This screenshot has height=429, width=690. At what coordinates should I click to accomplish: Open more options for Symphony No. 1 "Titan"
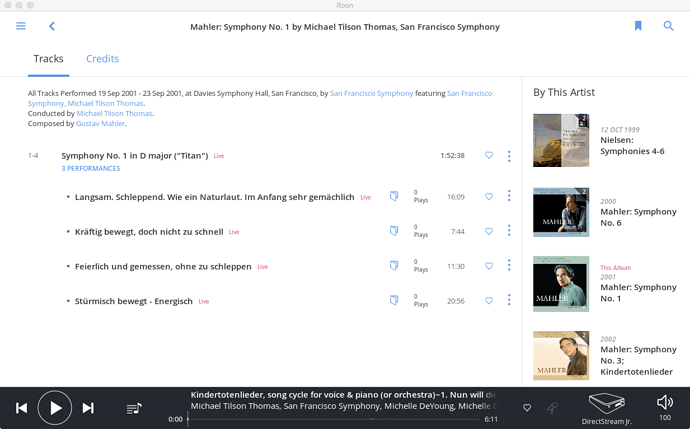(509, 156)
